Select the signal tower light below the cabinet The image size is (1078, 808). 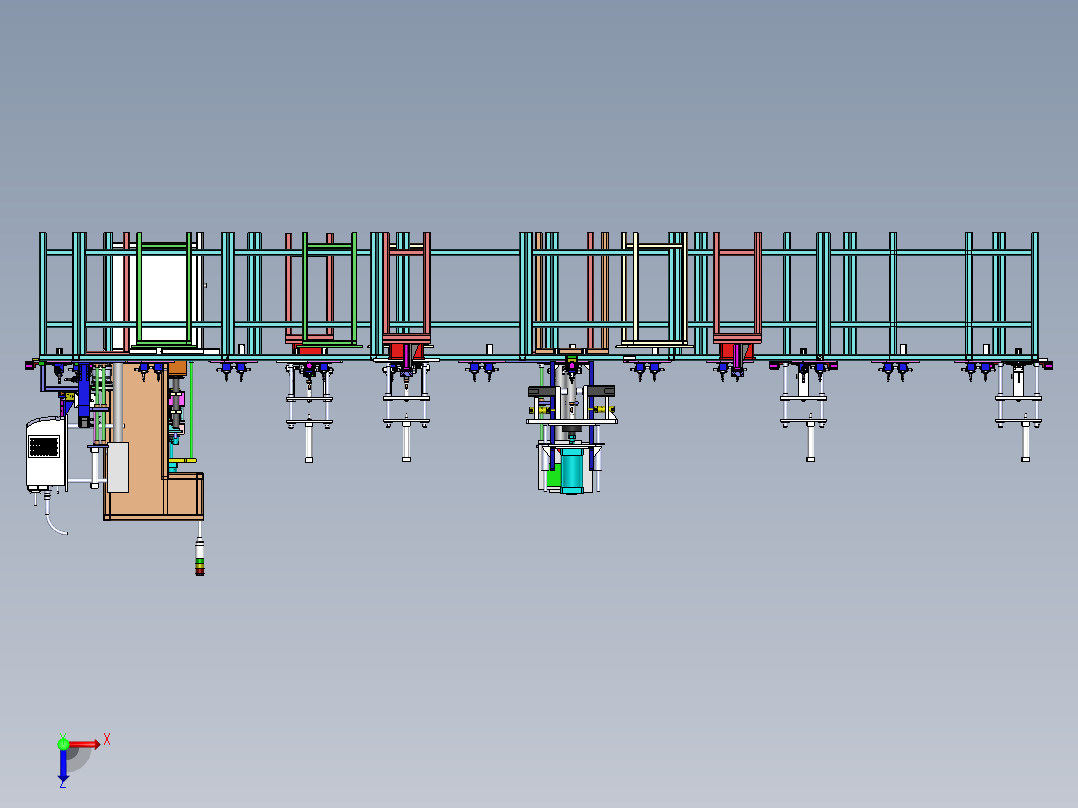point(199,557)
